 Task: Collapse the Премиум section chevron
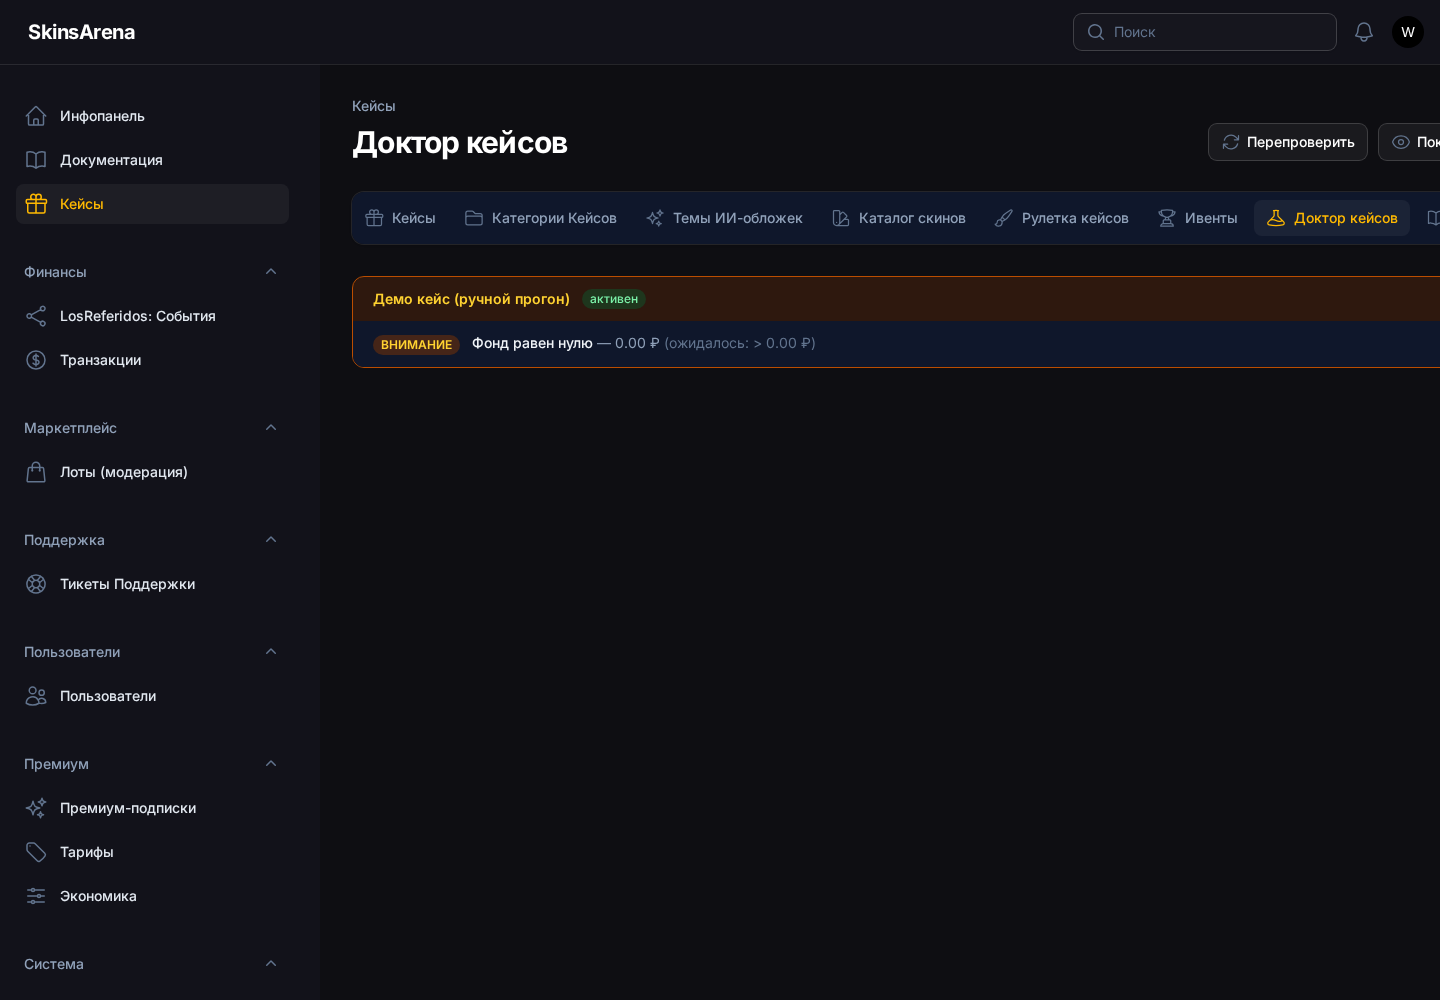[x=271, y=764]
